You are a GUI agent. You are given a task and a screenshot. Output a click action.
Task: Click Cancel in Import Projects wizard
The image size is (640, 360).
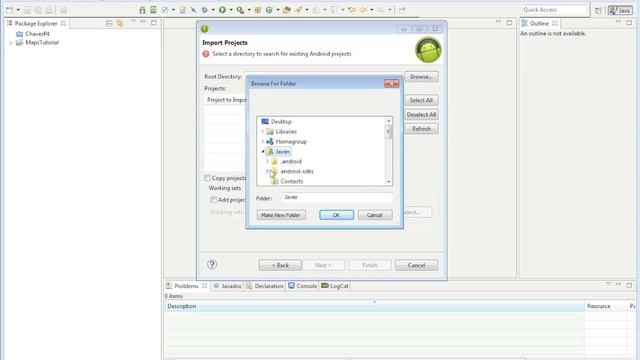click(416, 265)
